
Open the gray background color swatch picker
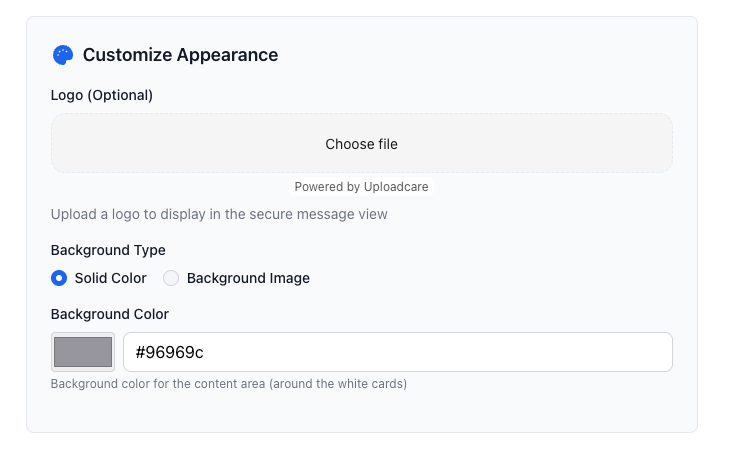(x=83, y=352)
